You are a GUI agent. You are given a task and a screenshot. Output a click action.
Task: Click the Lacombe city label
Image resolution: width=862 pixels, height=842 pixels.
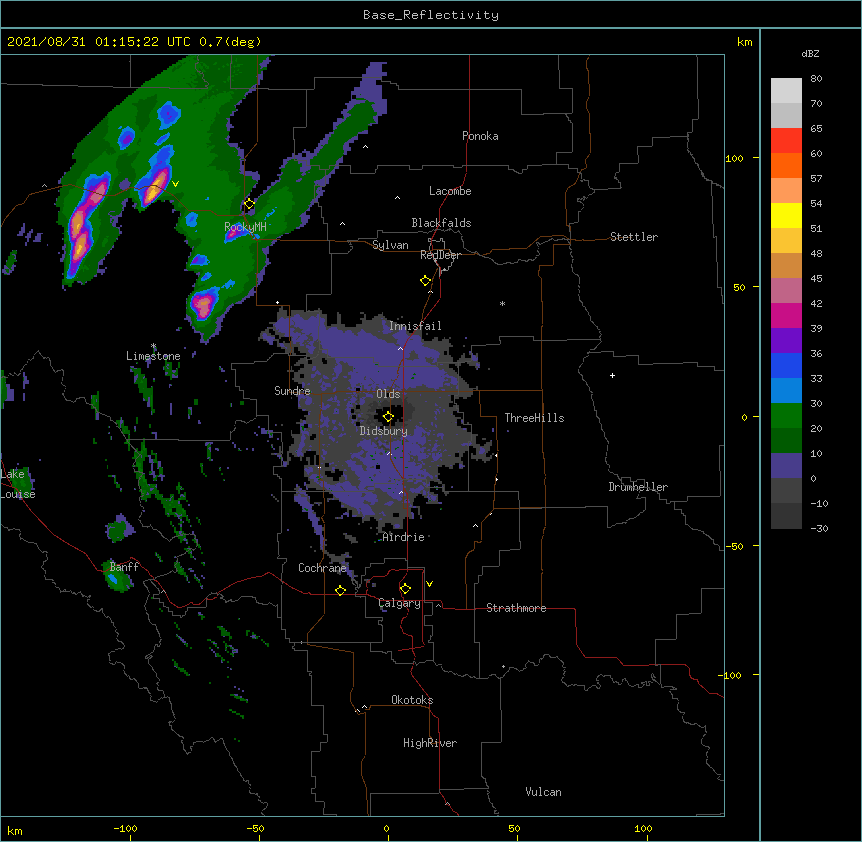point(450,191)
